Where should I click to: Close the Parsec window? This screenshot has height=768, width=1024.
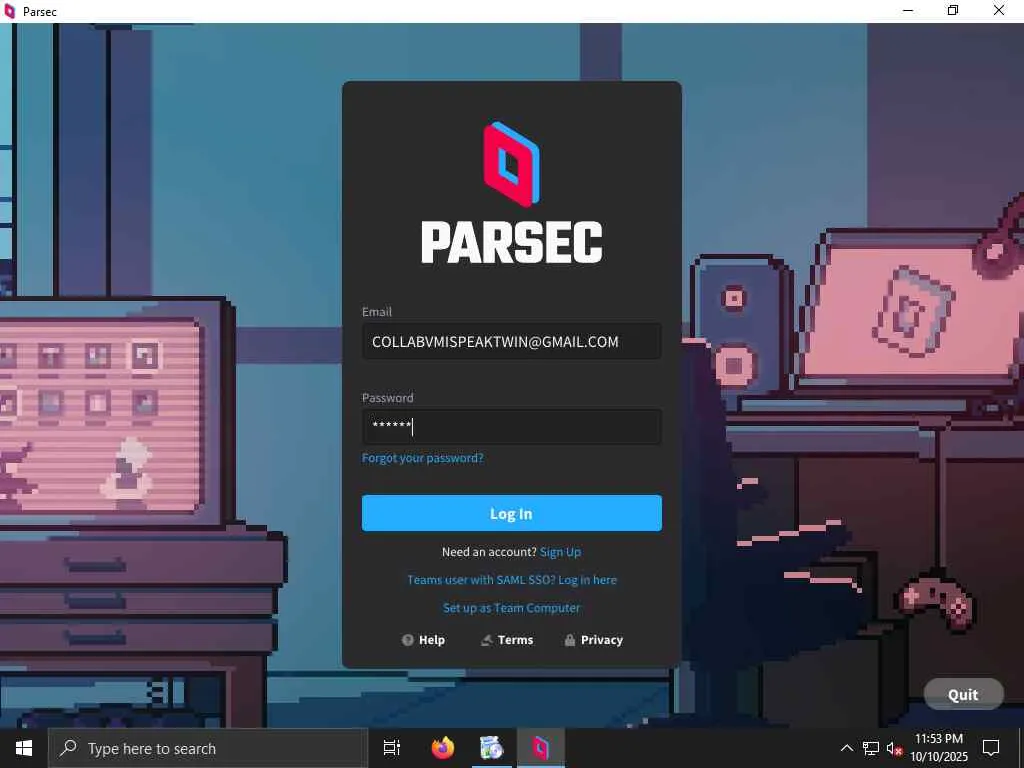pos(999,11)
